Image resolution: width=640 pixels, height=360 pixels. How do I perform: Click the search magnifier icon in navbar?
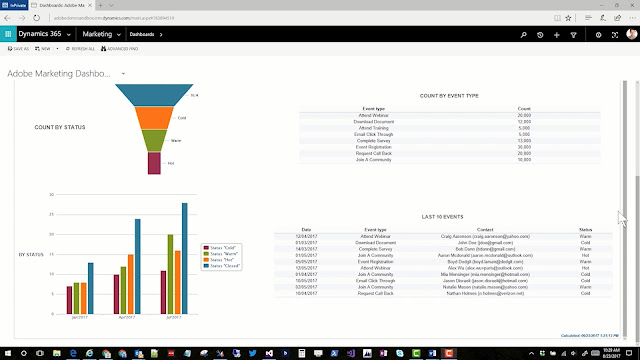523,35
